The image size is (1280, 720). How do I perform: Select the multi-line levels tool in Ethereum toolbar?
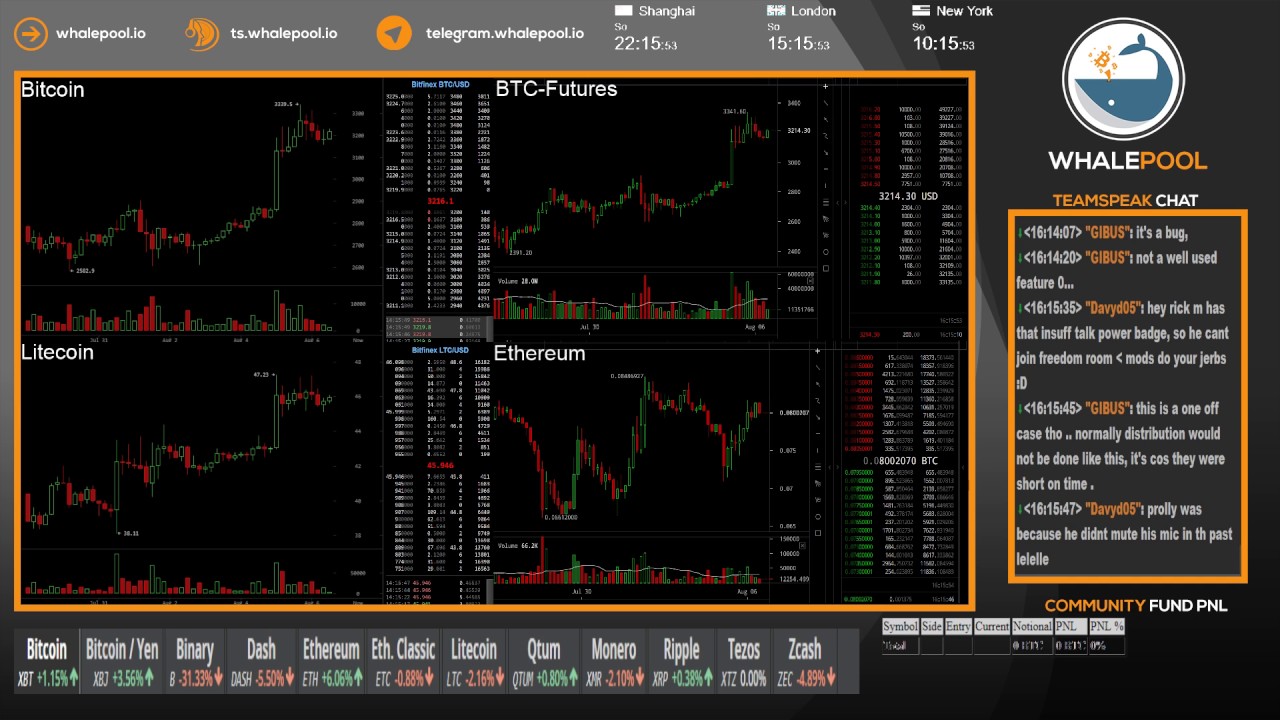(x=818, y=467)
